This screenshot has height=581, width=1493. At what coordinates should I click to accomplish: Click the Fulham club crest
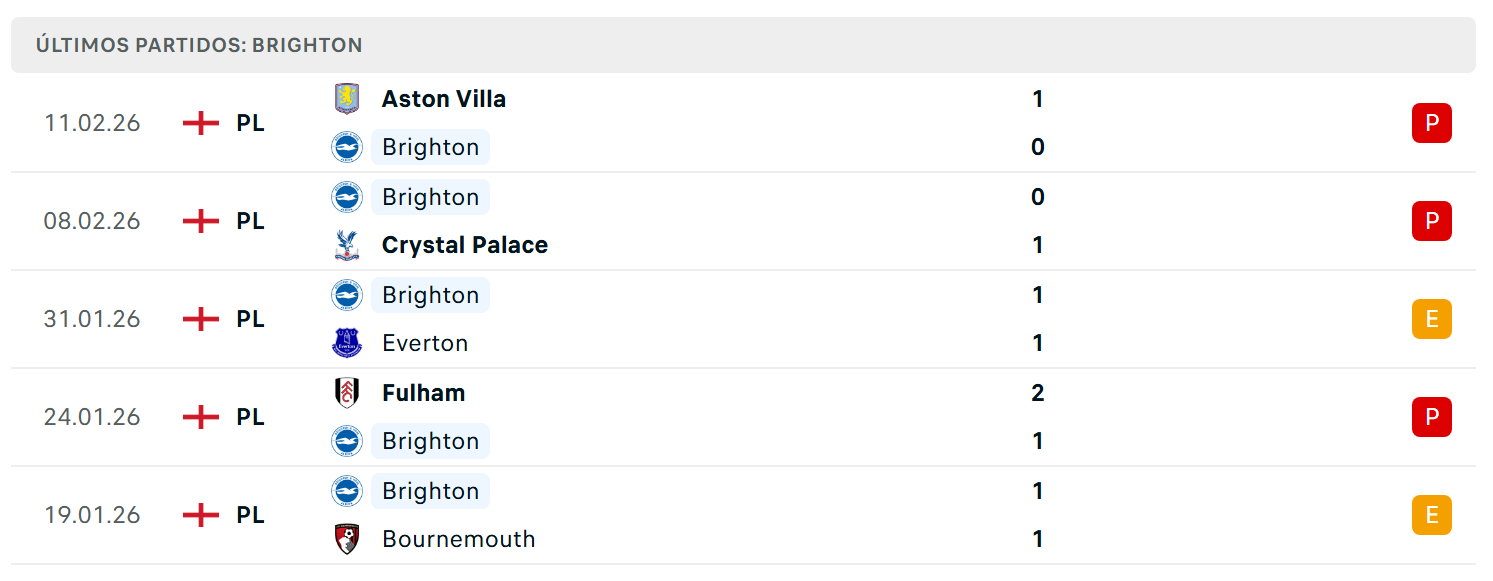coord(346,393)
